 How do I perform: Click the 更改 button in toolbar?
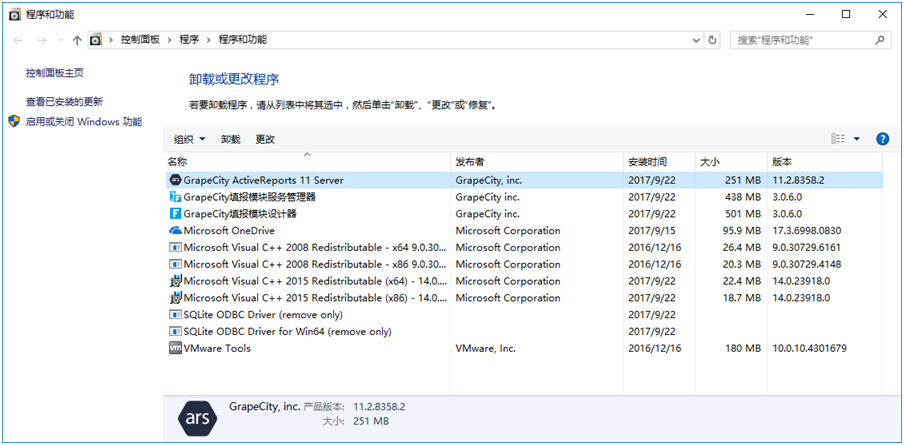[x=264, y=139]
